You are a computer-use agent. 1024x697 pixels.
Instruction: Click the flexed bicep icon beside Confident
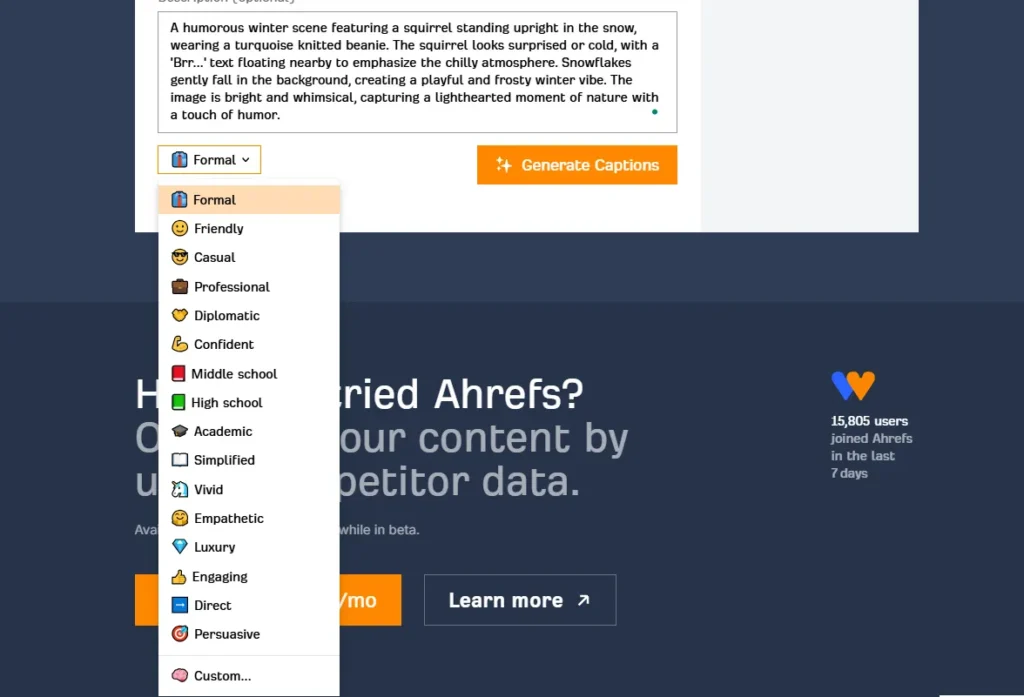pyautogui.click(x=180, y=344)
